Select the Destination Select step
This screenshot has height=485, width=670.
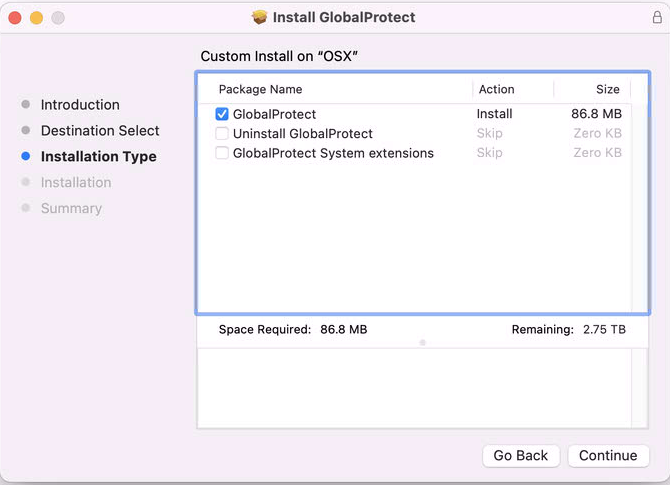(100, 130)
